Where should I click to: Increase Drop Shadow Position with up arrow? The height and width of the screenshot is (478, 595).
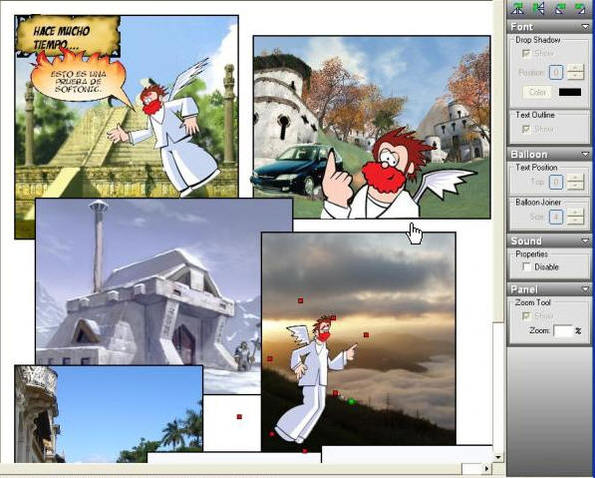pos(575,68)
